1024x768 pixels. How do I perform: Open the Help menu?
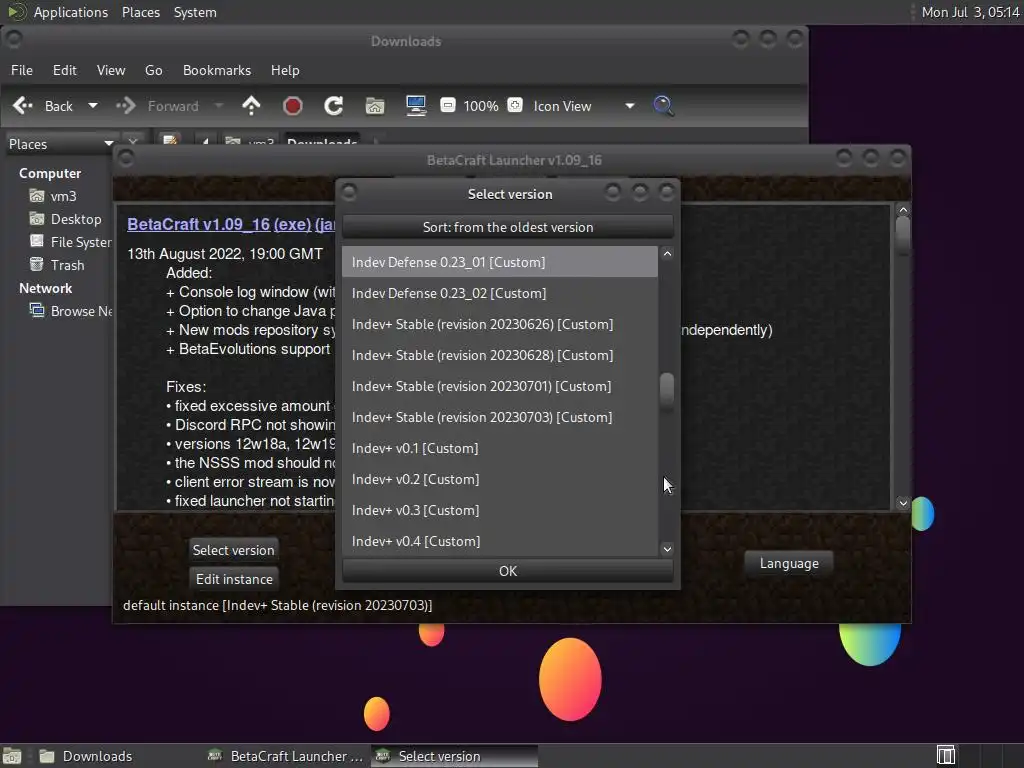pyautogui.click(x=285, y=71)
